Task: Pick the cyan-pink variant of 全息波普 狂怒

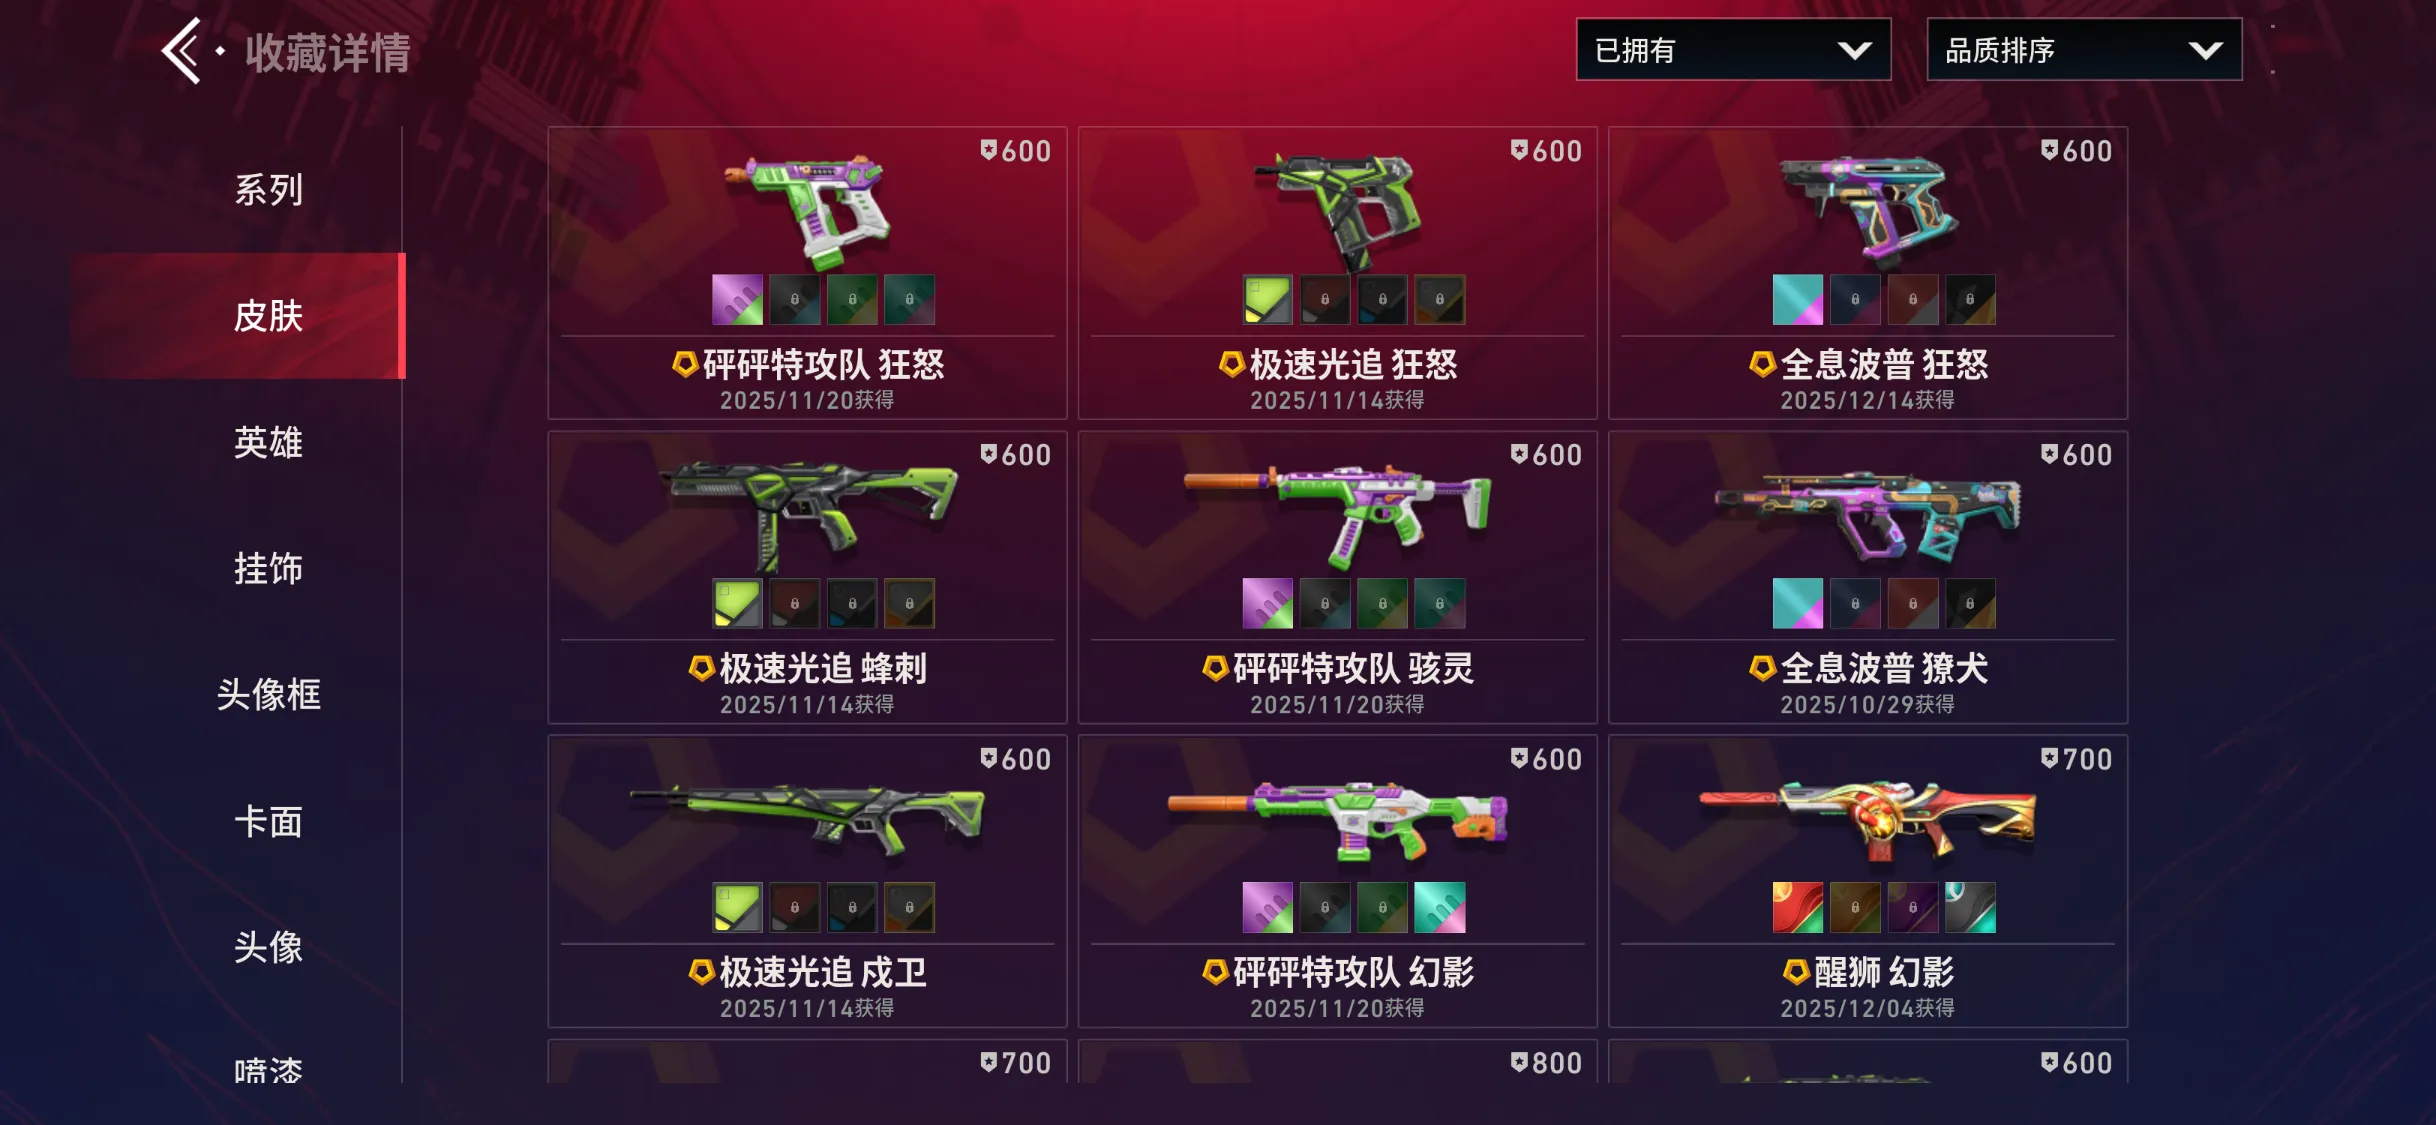Action: click(1797, 299)
